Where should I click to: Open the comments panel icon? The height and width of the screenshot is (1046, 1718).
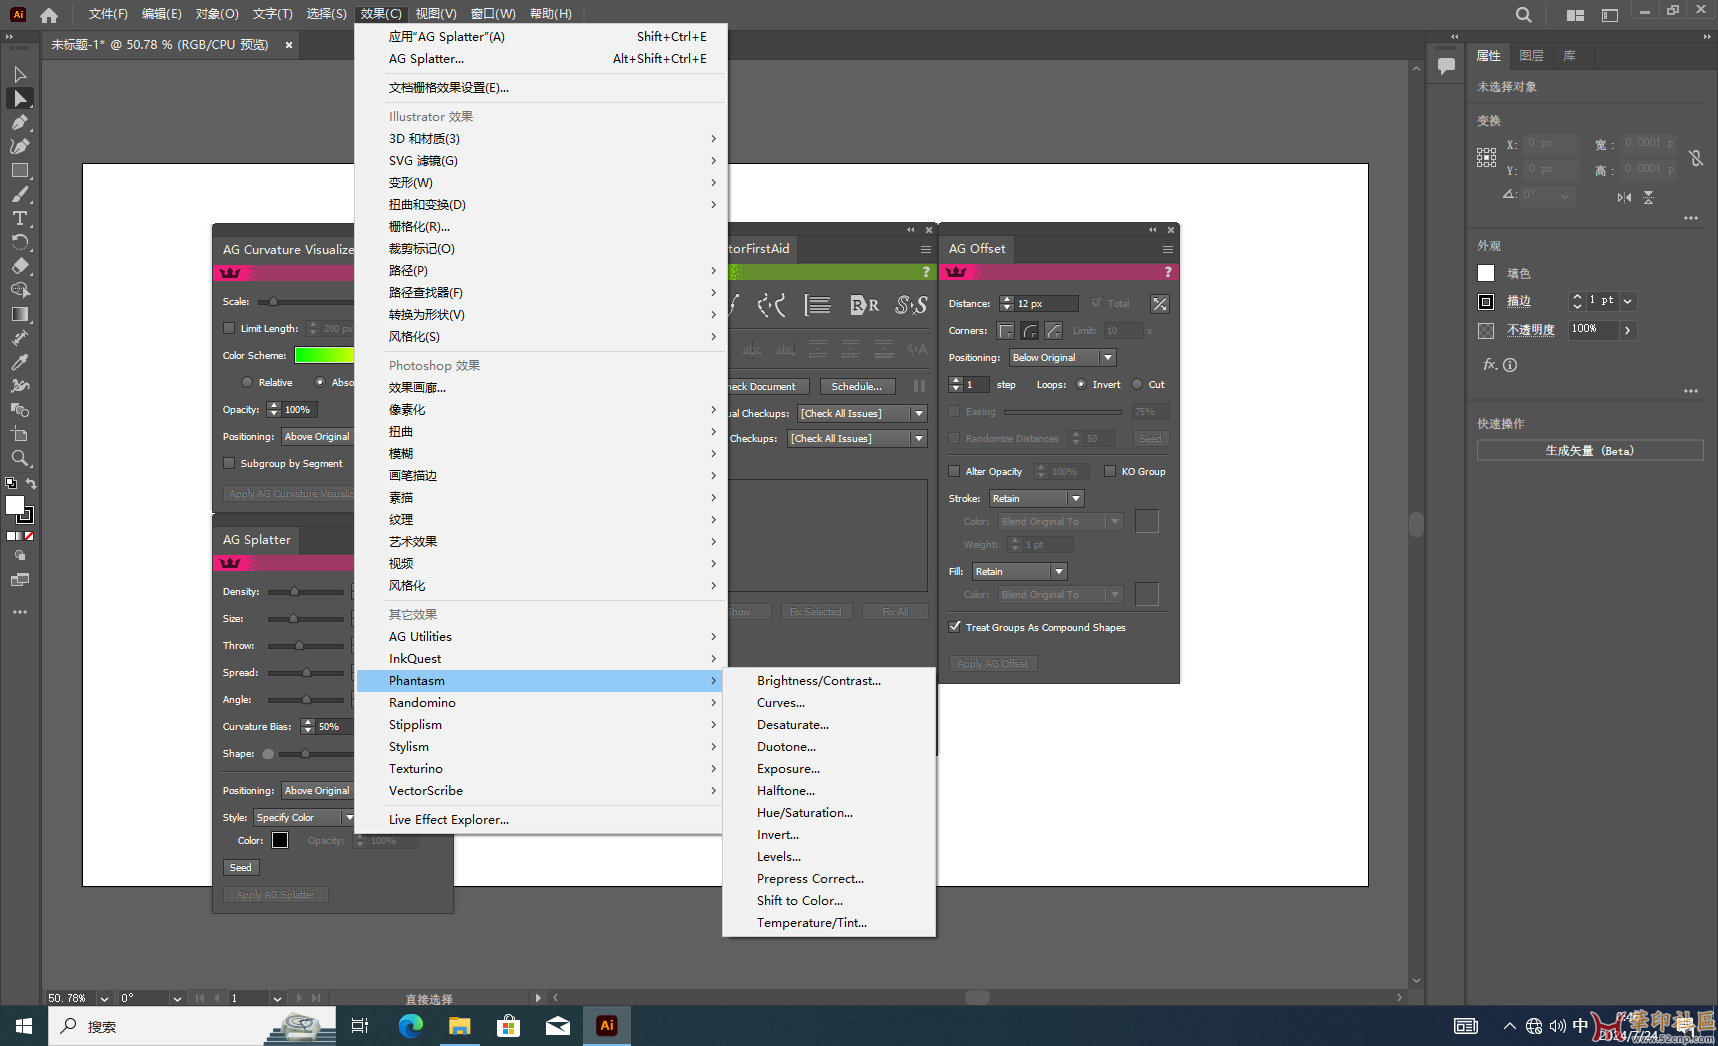coord(1446,66)
